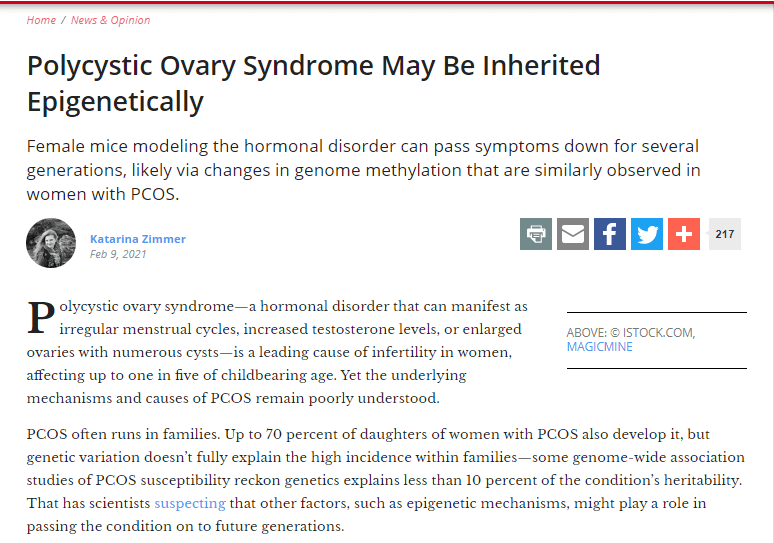Share the article on Twitter
774x543 pixels.
point(647,234)
